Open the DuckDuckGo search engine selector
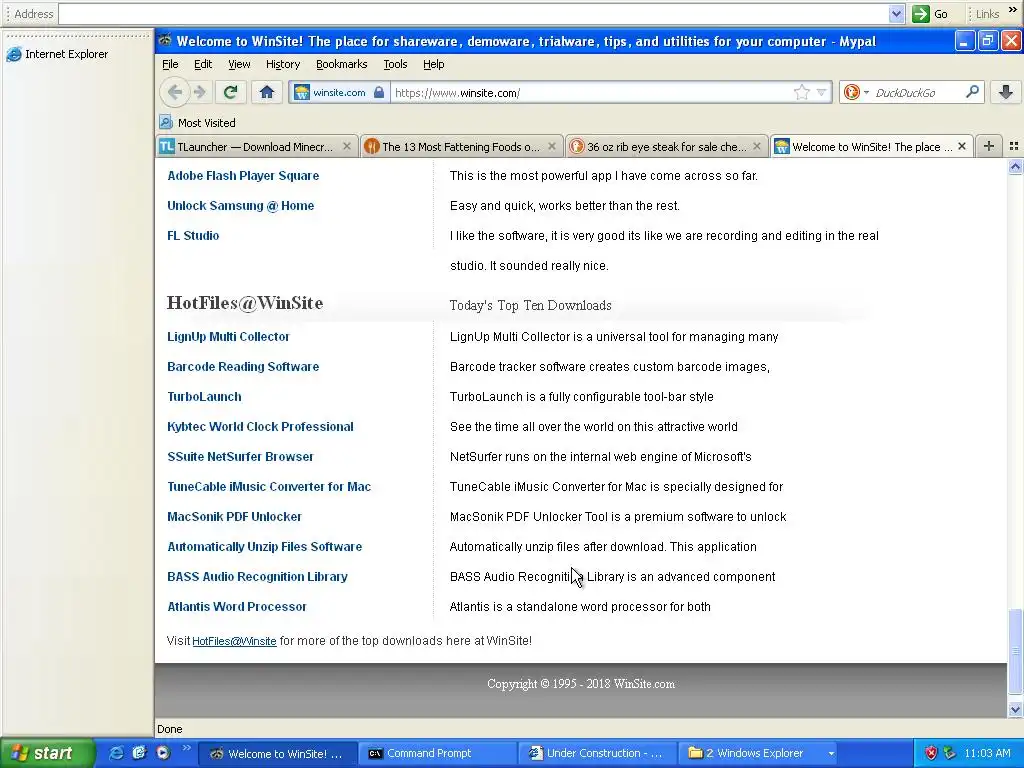This screenshot has width=1024, height=768. coord(856,92)
